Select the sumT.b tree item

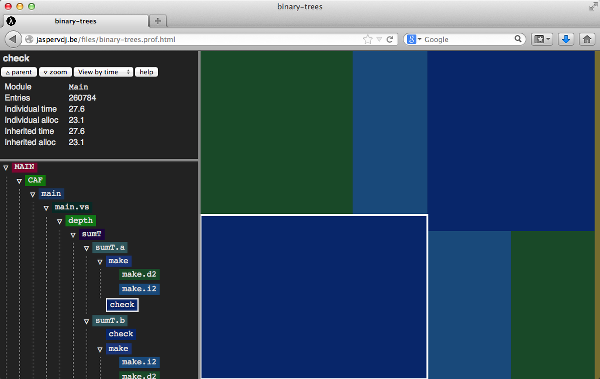coord(110,321)
